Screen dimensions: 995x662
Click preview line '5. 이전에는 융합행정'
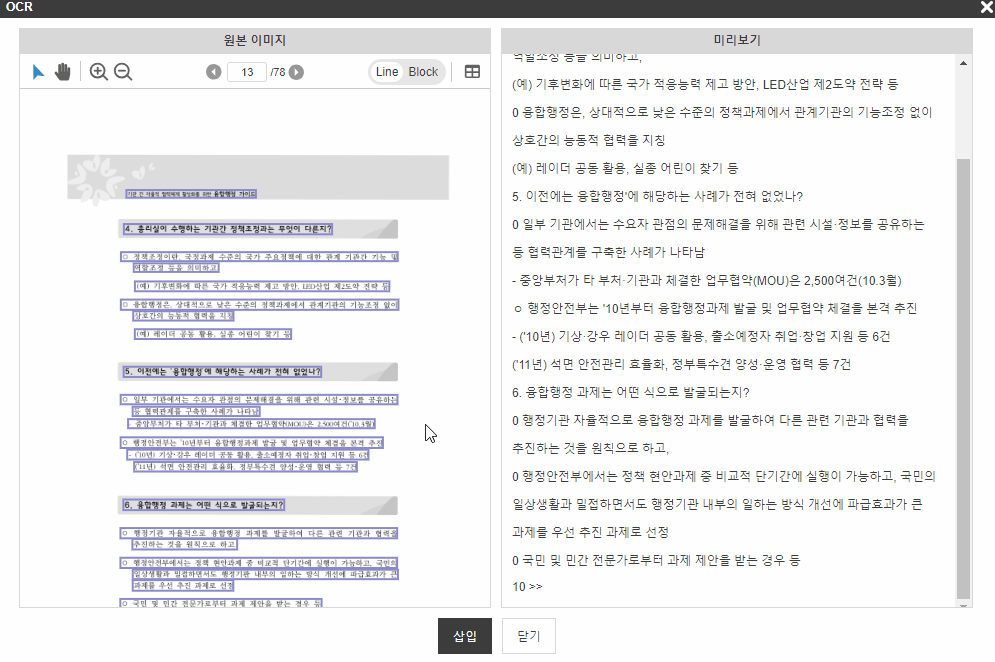click(657, 195)
